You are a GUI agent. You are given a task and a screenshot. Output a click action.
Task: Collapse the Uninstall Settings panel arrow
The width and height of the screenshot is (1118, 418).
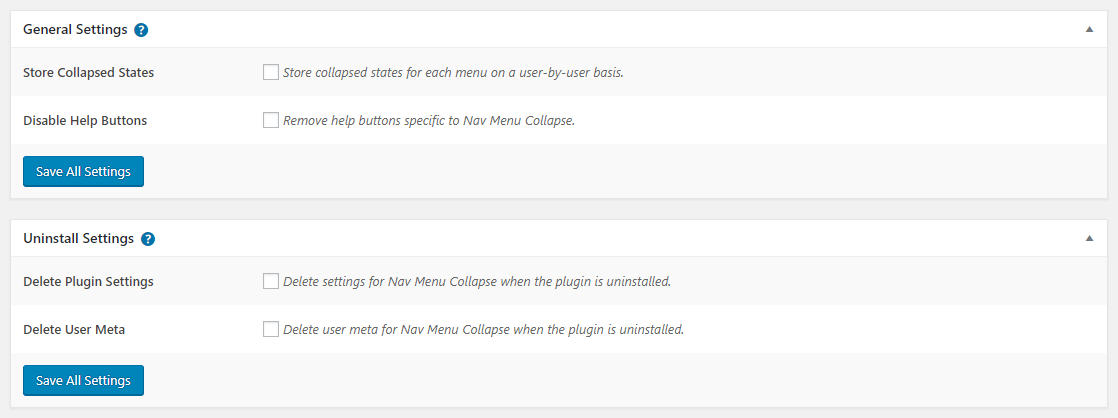1089,239
